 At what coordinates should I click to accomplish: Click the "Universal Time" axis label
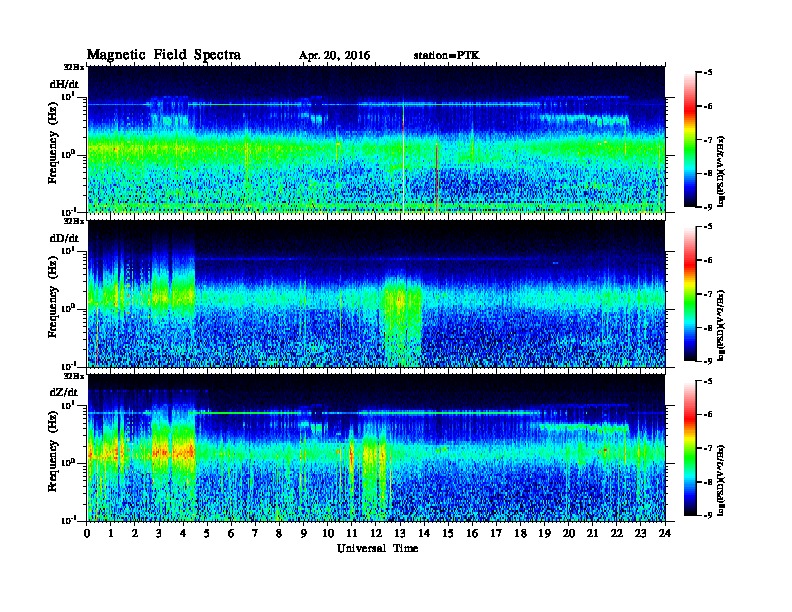(377, 548)
